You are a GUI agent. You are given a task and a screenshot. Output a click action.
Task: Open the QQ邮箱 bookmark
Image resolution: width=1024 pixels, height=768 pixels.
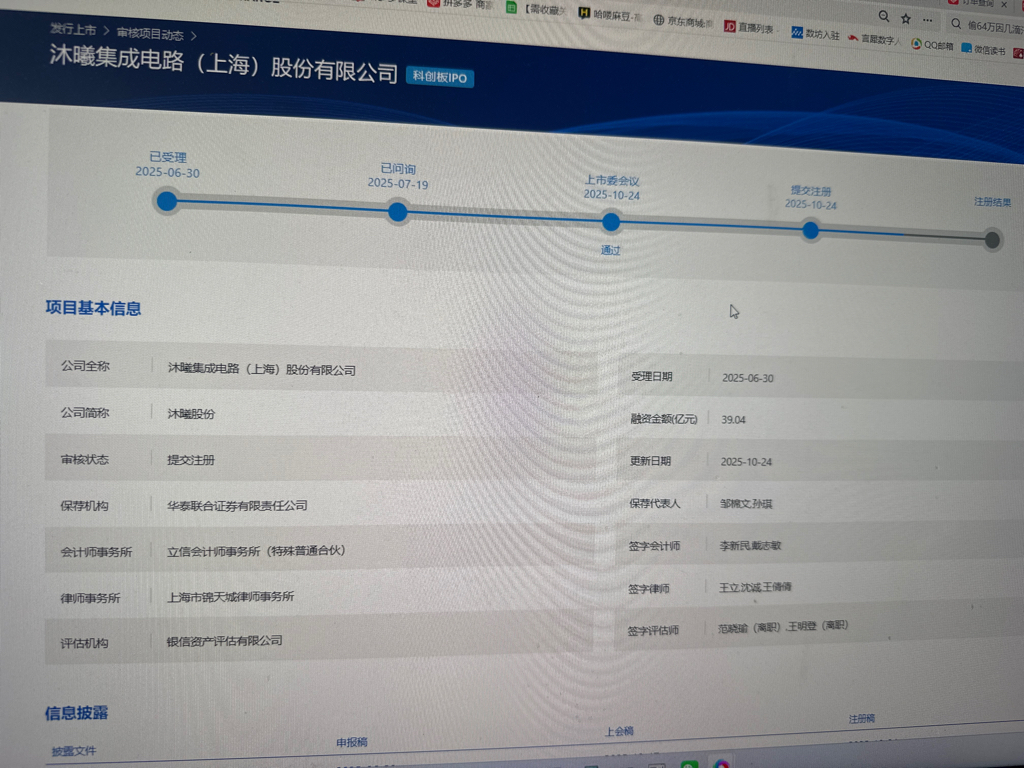[932, 44]
